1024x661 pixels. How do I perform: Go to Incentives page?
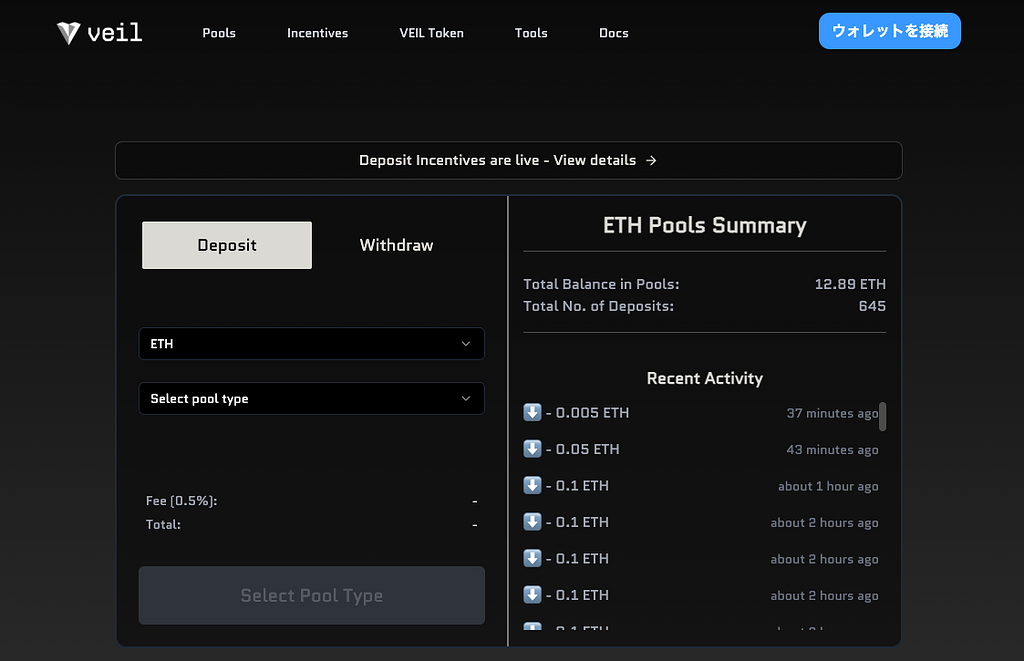coord(317,33)
